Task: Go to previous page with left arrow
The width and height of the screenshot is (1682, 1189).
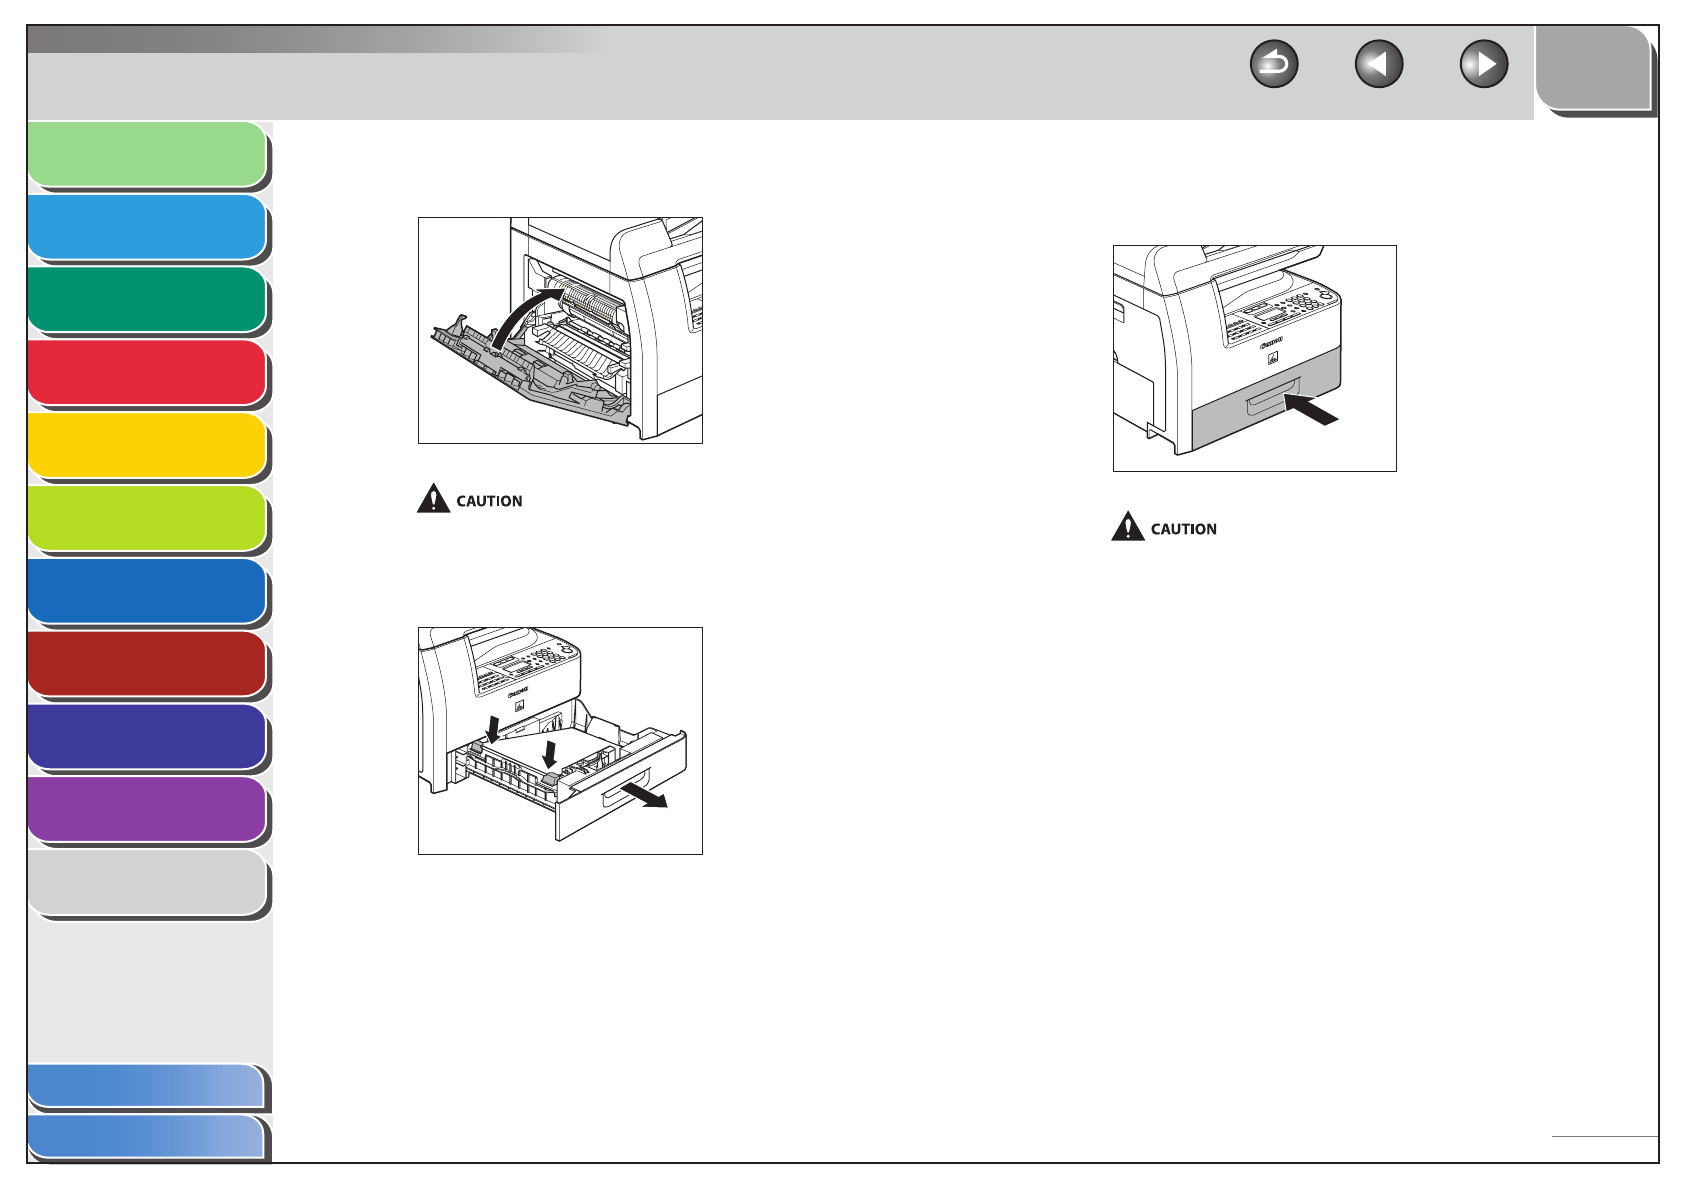Action: (x=1378, y=65)
